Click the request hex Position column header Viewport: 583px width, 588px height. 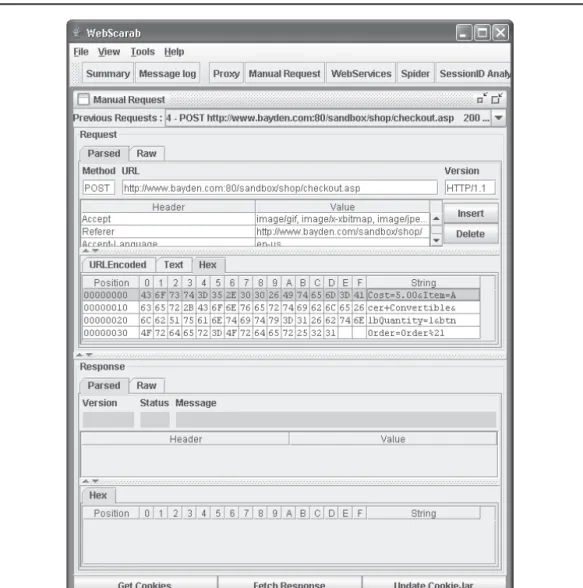(x=111, y=282)
